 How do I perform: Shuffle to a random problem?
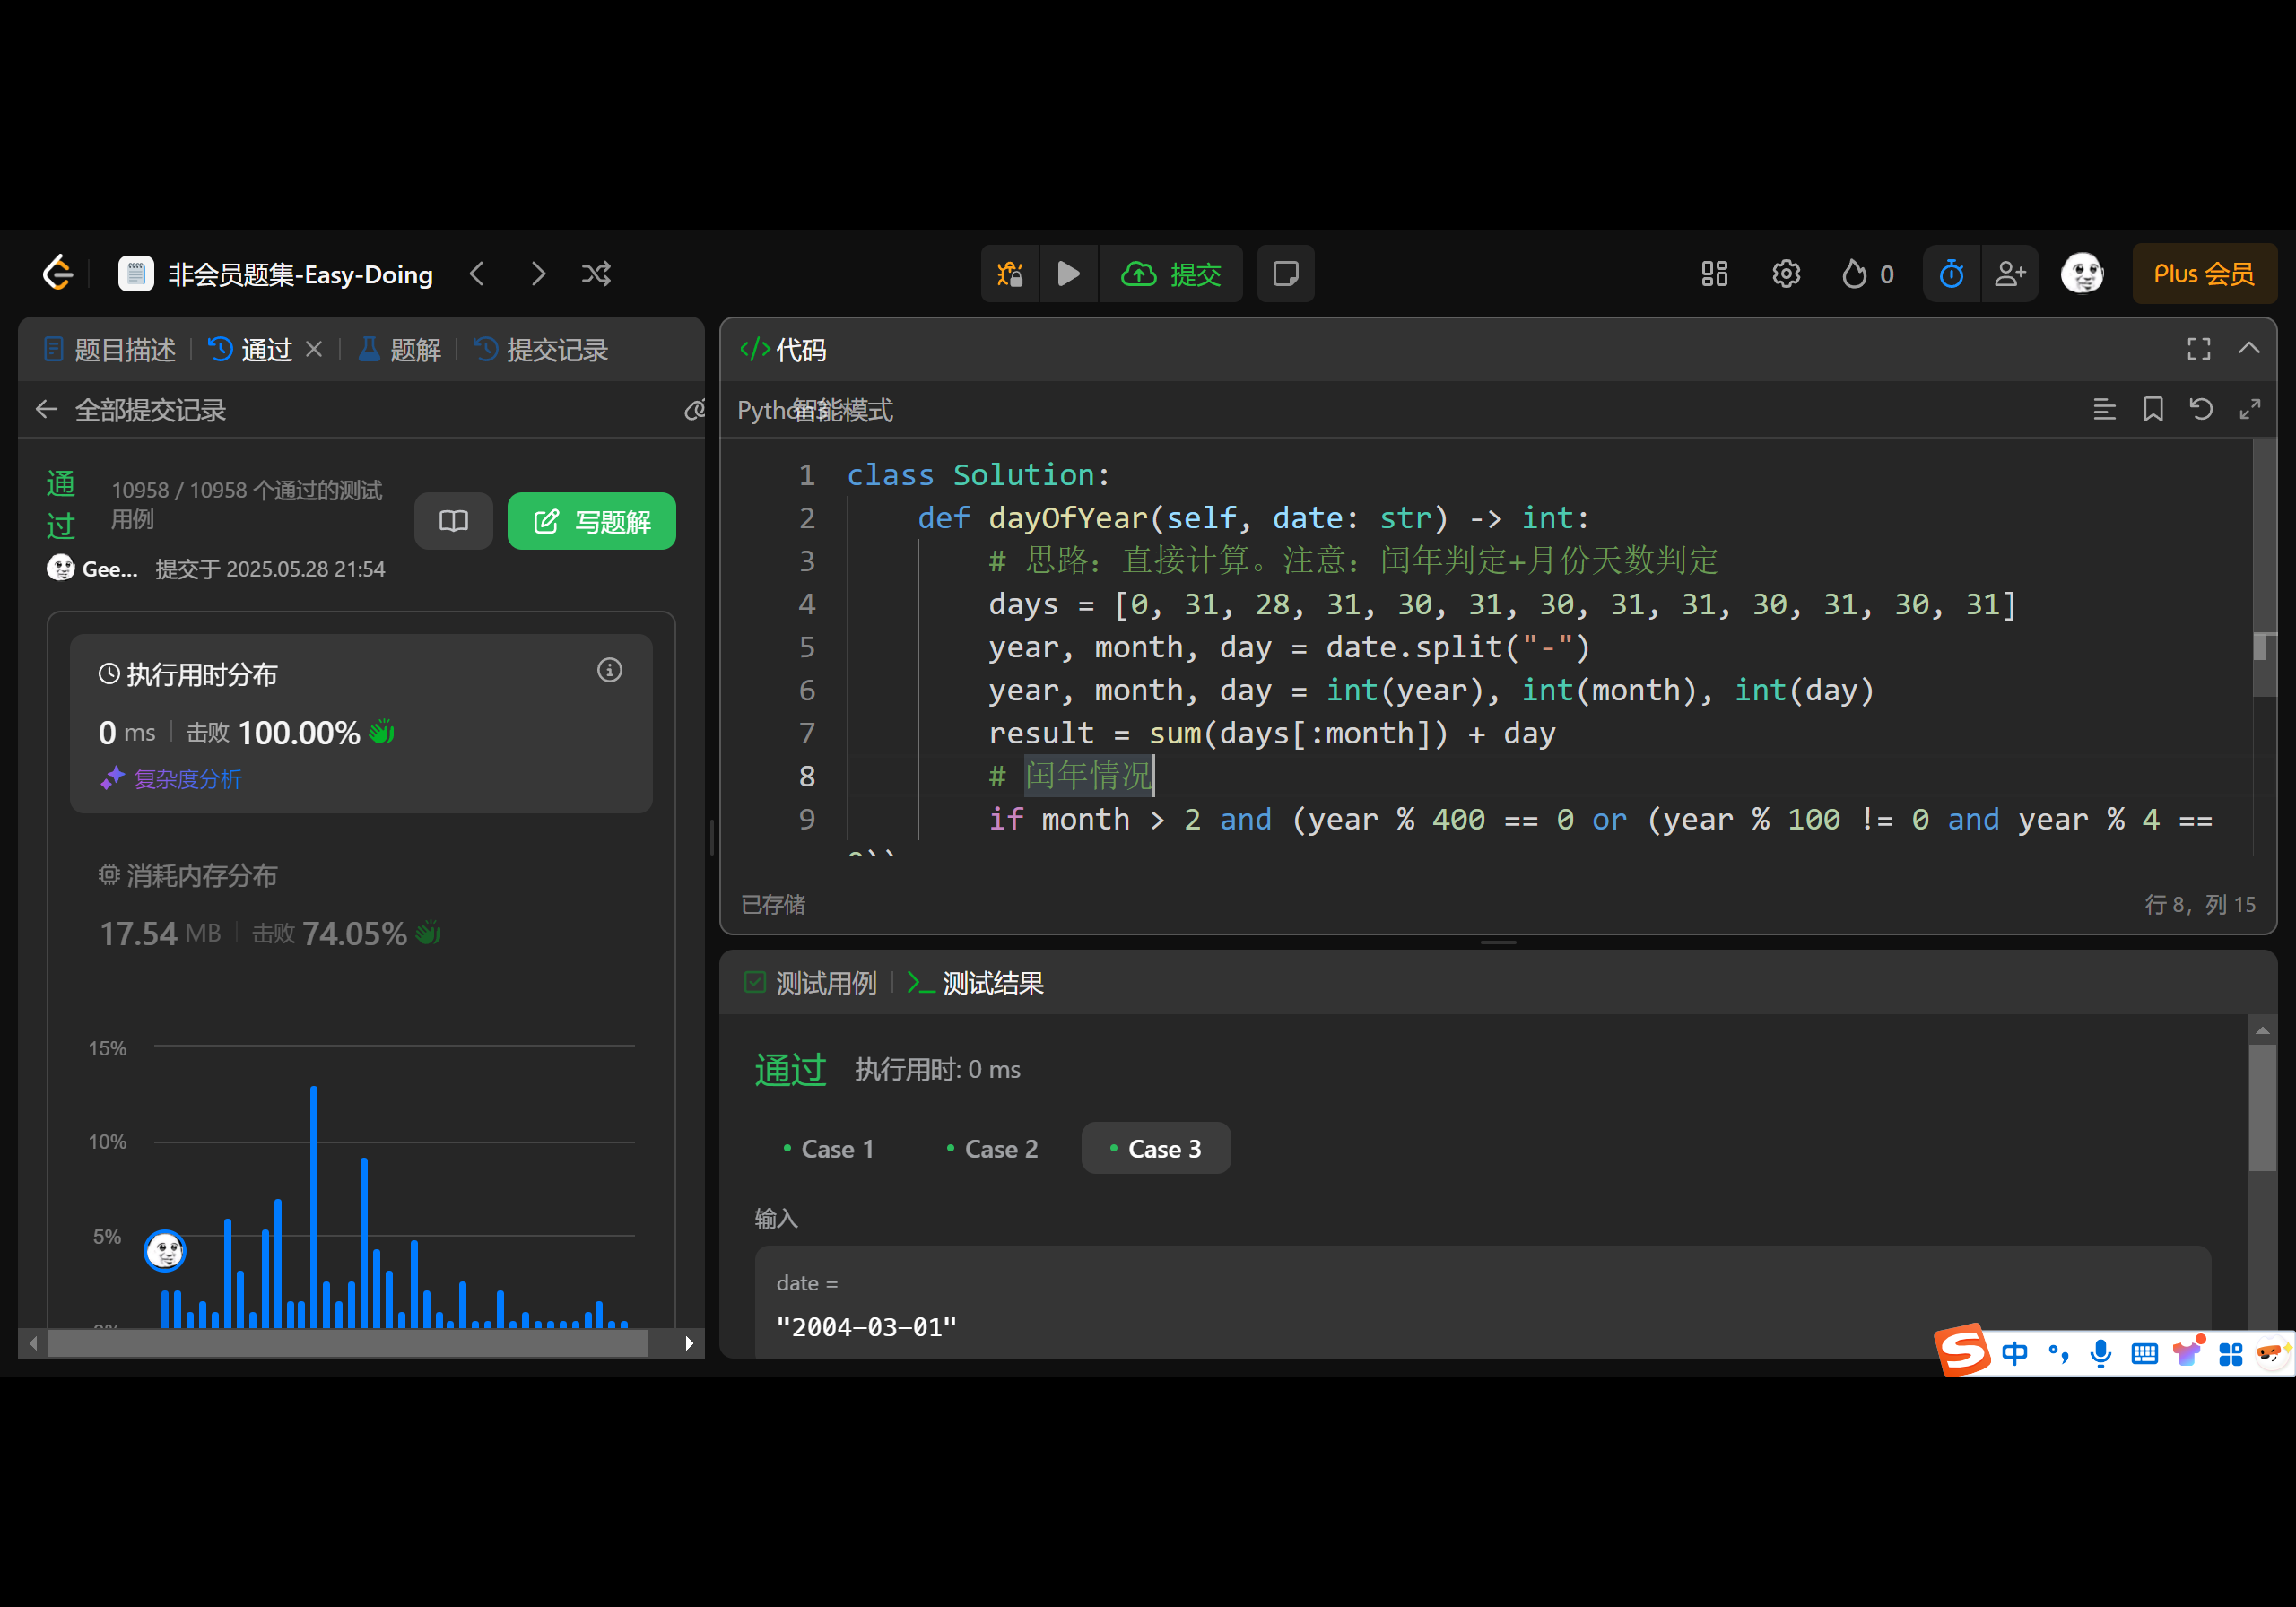point(596,274)
